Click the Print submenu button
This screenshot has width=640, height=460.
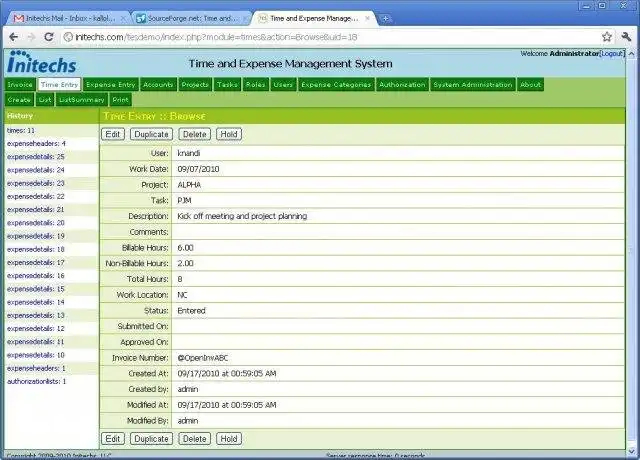coord(120,100)
